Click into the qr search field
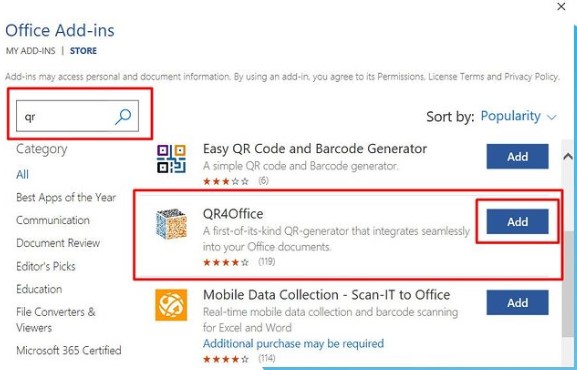This screenshot has width=577, height=370. coord(65,116)
